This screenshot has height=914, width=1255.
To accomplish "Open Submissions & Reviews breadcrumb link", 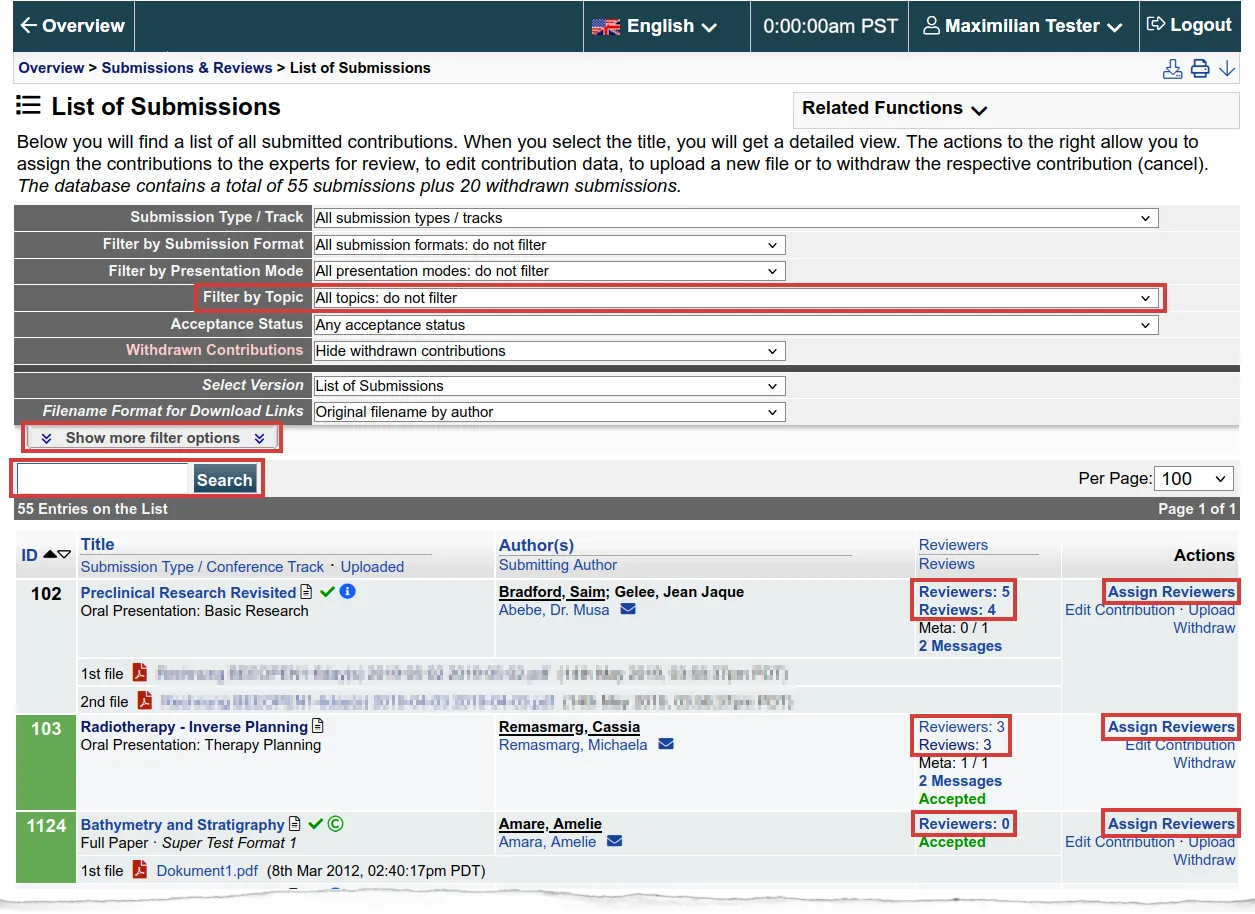I will [x=187, y=68].
